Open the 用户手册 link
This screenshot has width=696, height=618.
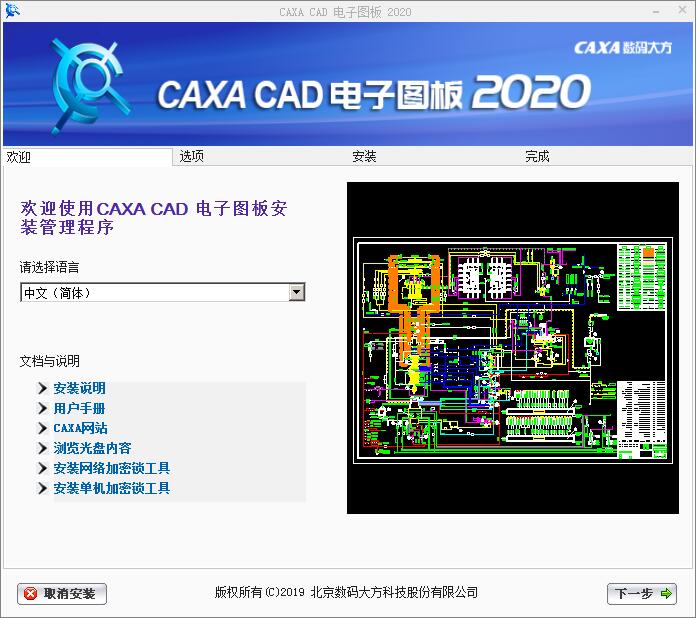79,408
